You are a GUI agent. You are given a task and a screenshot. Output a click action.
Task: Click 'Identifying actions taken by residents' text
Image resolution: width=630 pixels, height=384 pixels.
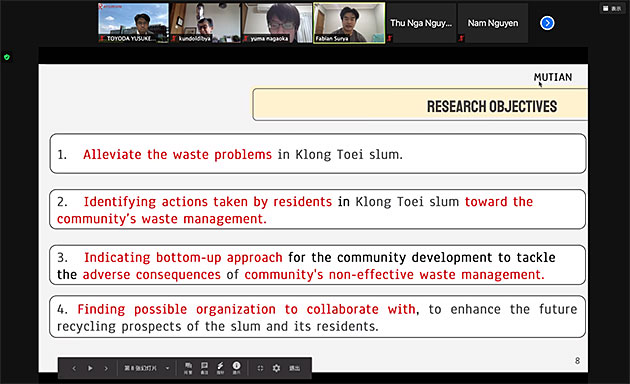coord(208,202)
